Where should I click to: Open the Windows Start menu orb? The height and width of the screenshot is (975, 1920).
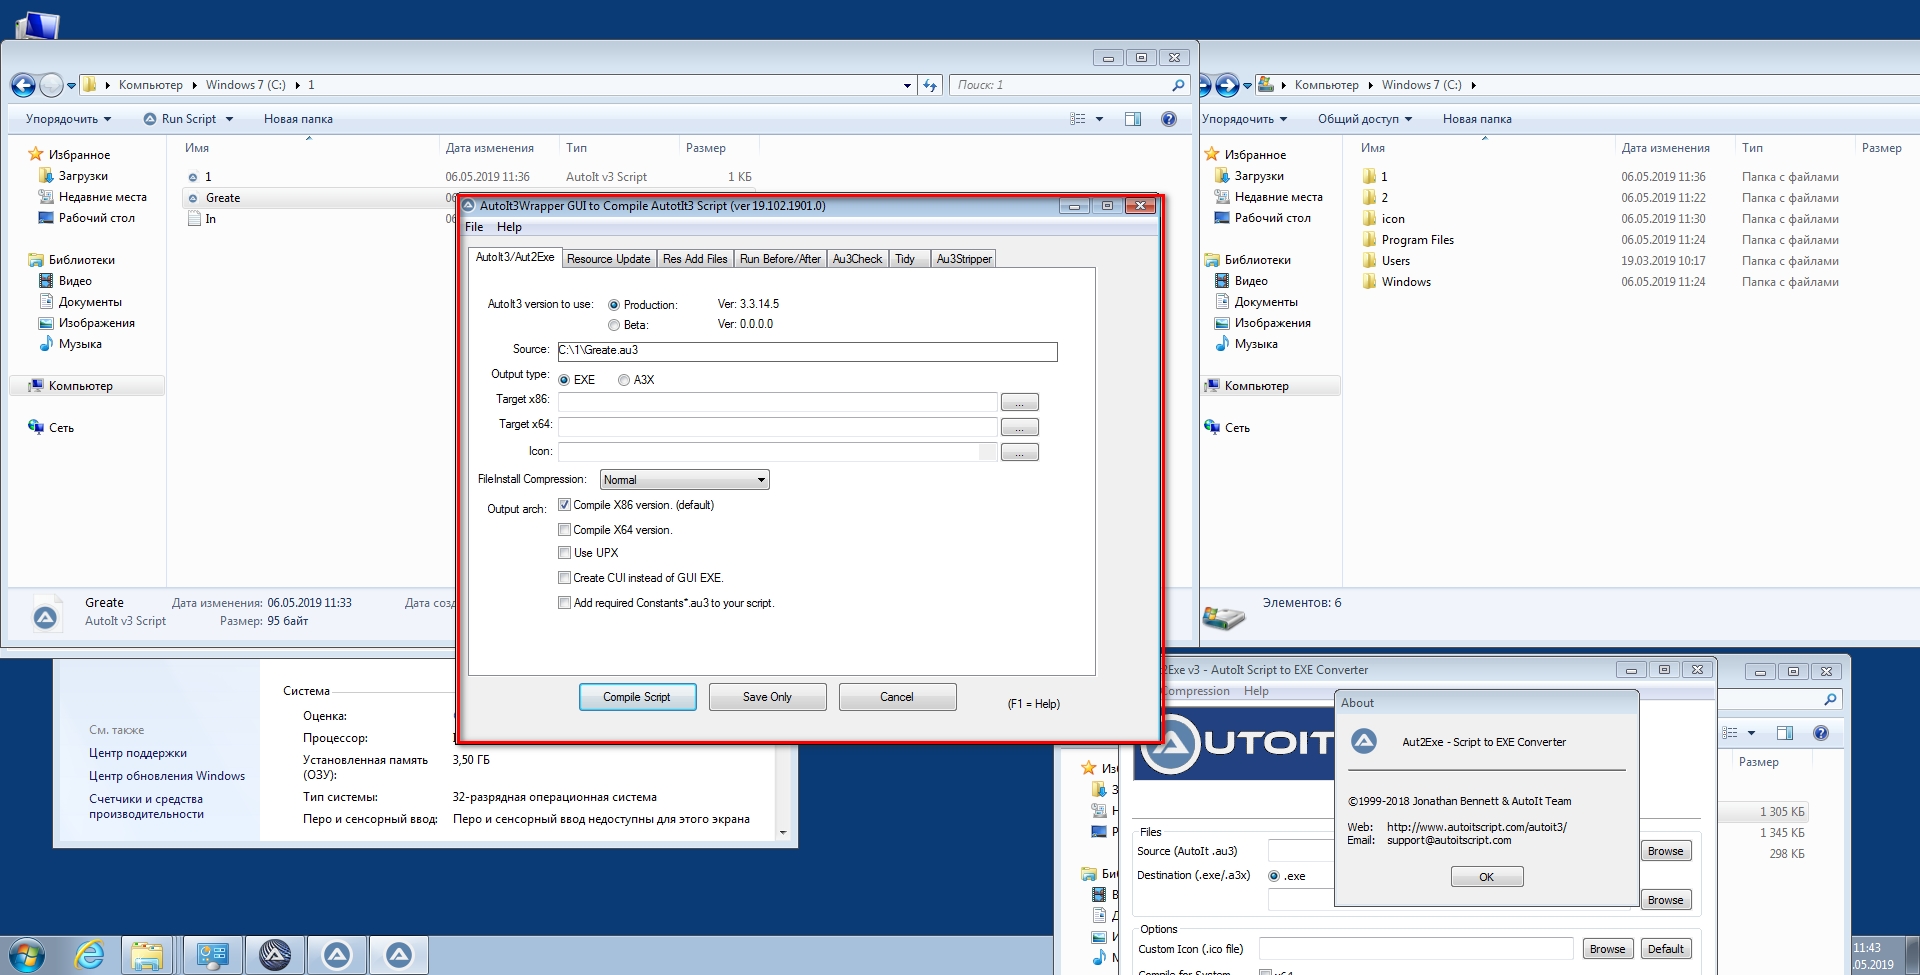click(27, 955)
